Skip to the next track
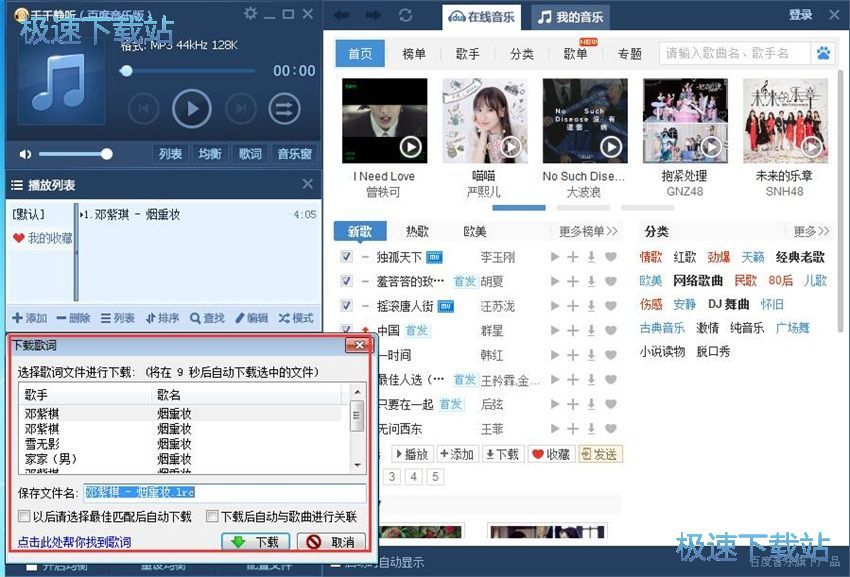The height and width of the screenshot is (577, 850). pyautogui.click(x=240, y=109)
